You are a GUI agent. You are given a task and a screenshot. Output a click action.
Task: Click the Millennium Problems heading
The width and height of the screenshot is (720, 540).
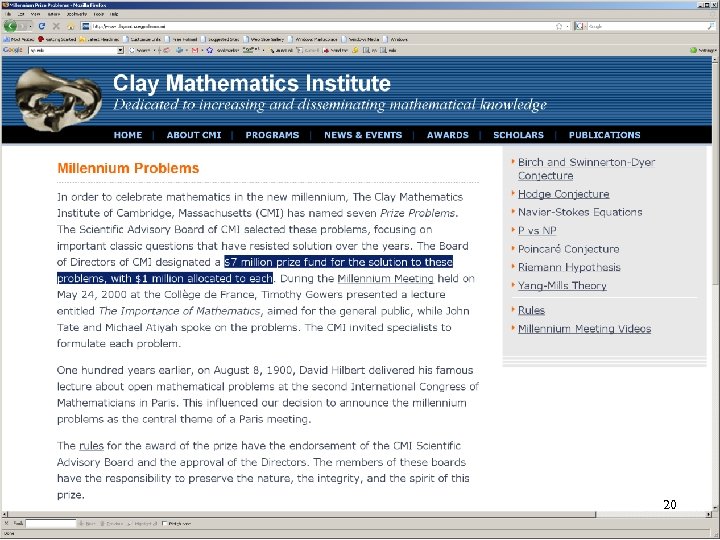tap(128, 168)
